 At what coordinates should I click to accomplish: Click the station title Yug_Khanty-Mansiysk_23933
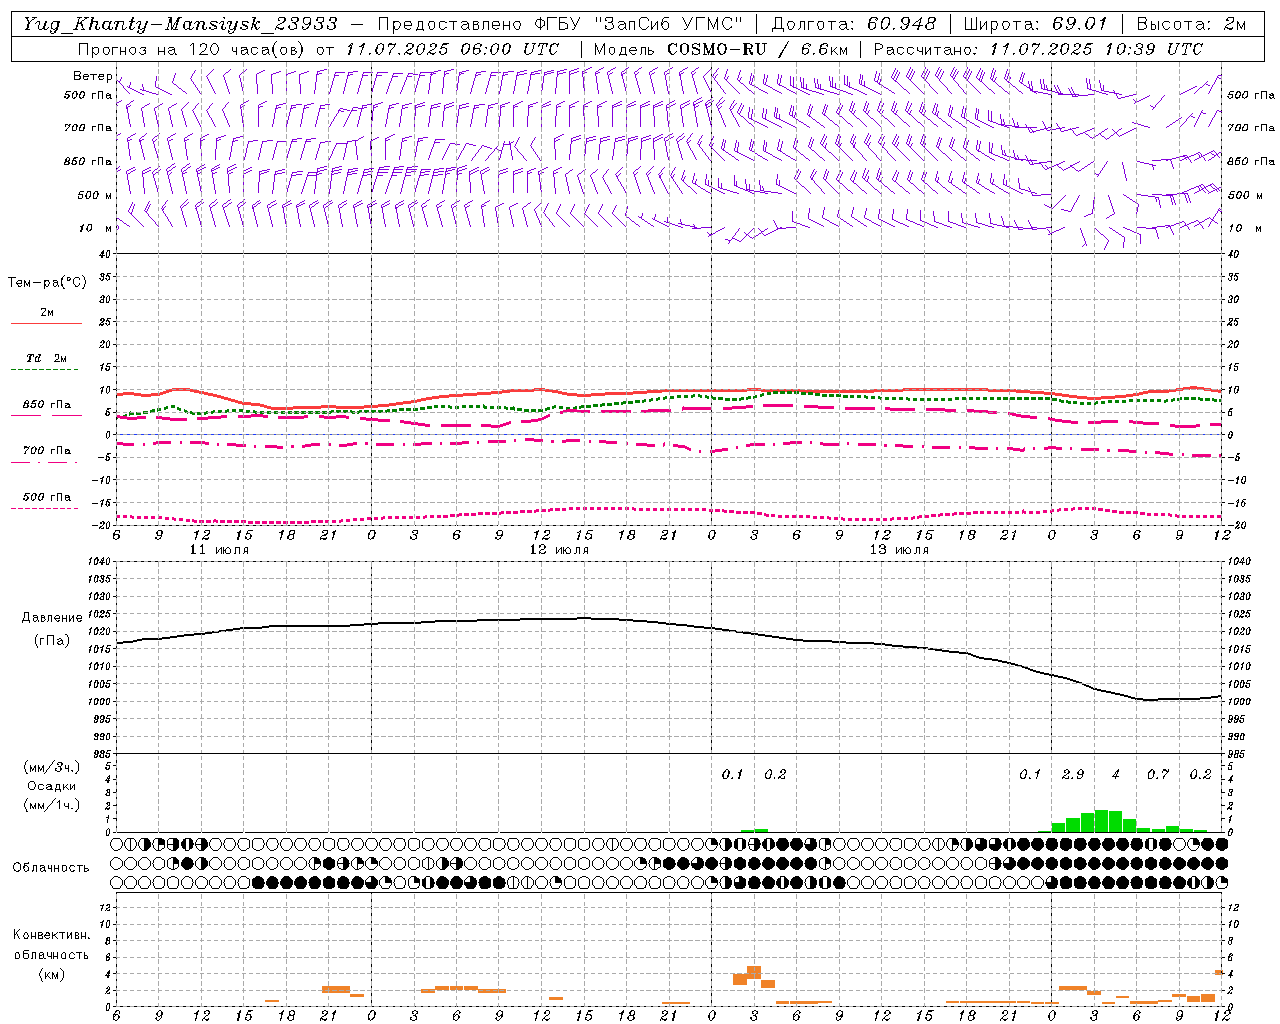pos(180,24)
